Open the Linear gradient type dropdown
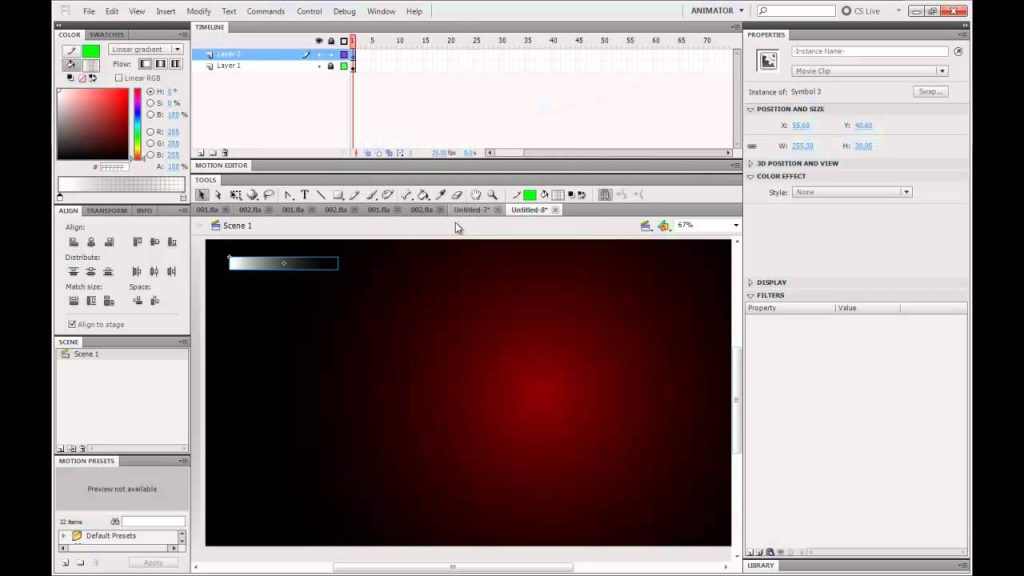The width and height of the screenshot is (1024, 576). (x=146, y=49)
